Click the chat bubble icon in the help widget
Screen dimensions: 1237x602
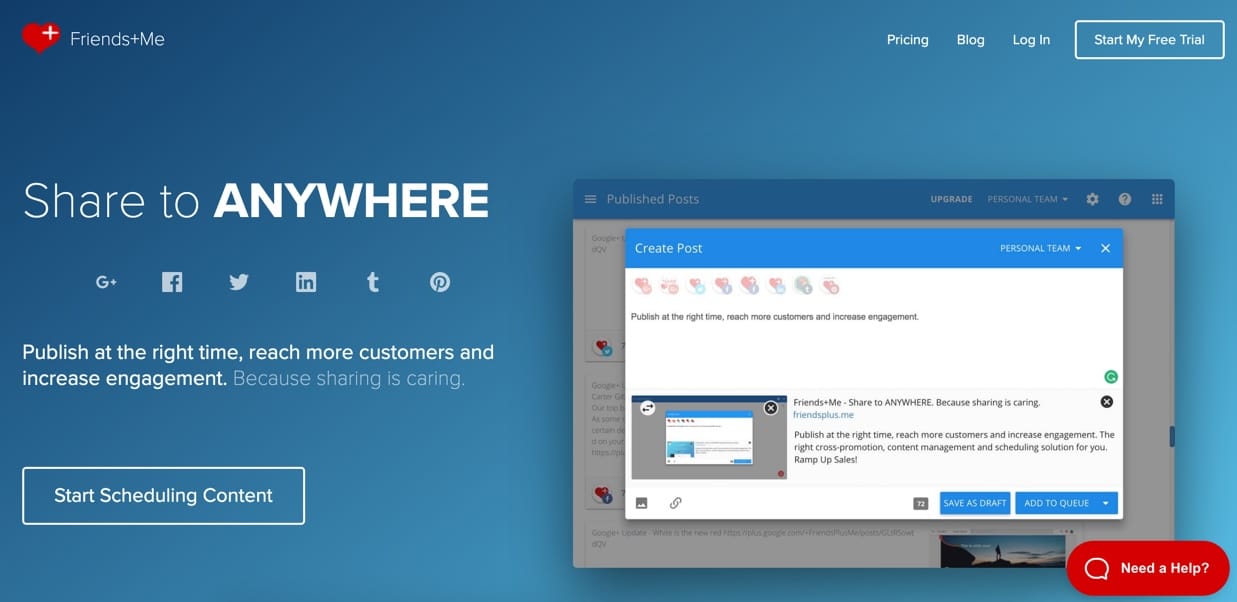coord(1096,568)
